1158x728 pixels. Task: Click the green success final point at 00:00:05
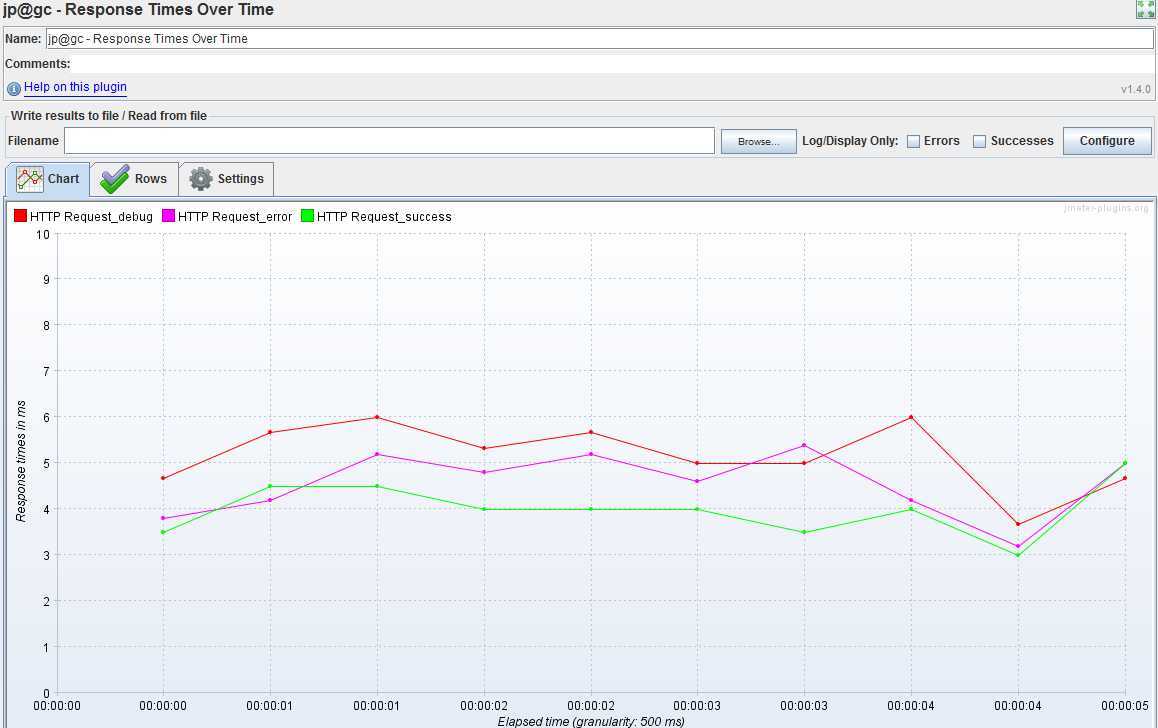click(1125, 463)
